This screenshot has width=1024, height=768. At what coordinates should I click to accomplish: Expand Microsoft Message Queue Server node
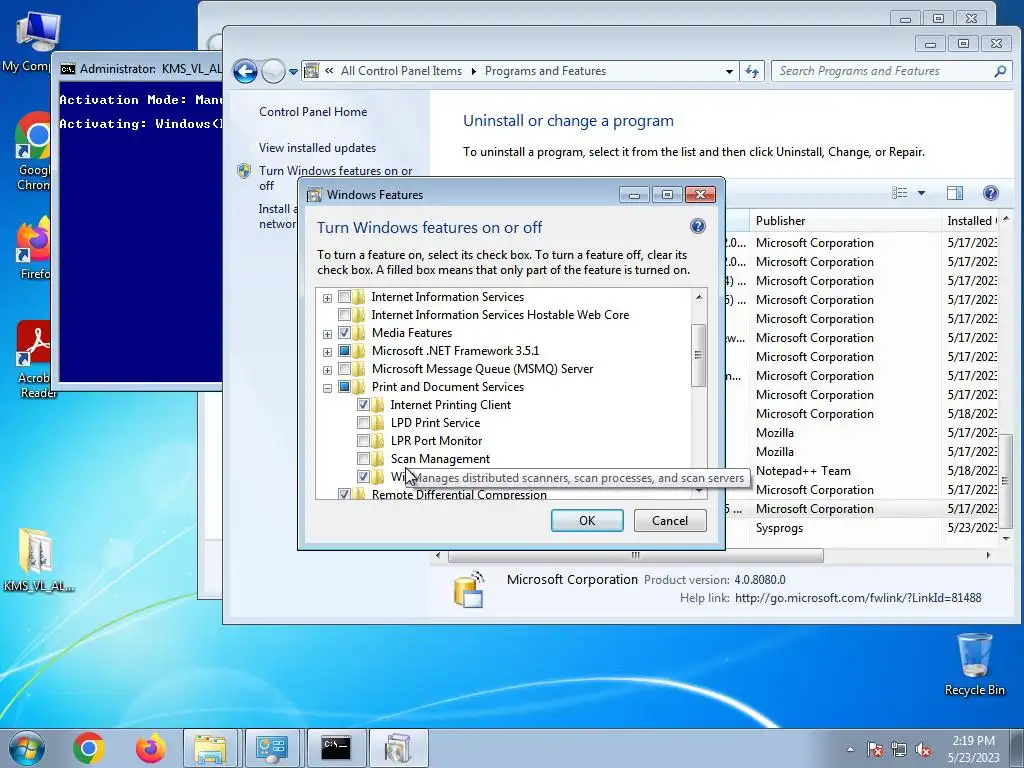327,370
